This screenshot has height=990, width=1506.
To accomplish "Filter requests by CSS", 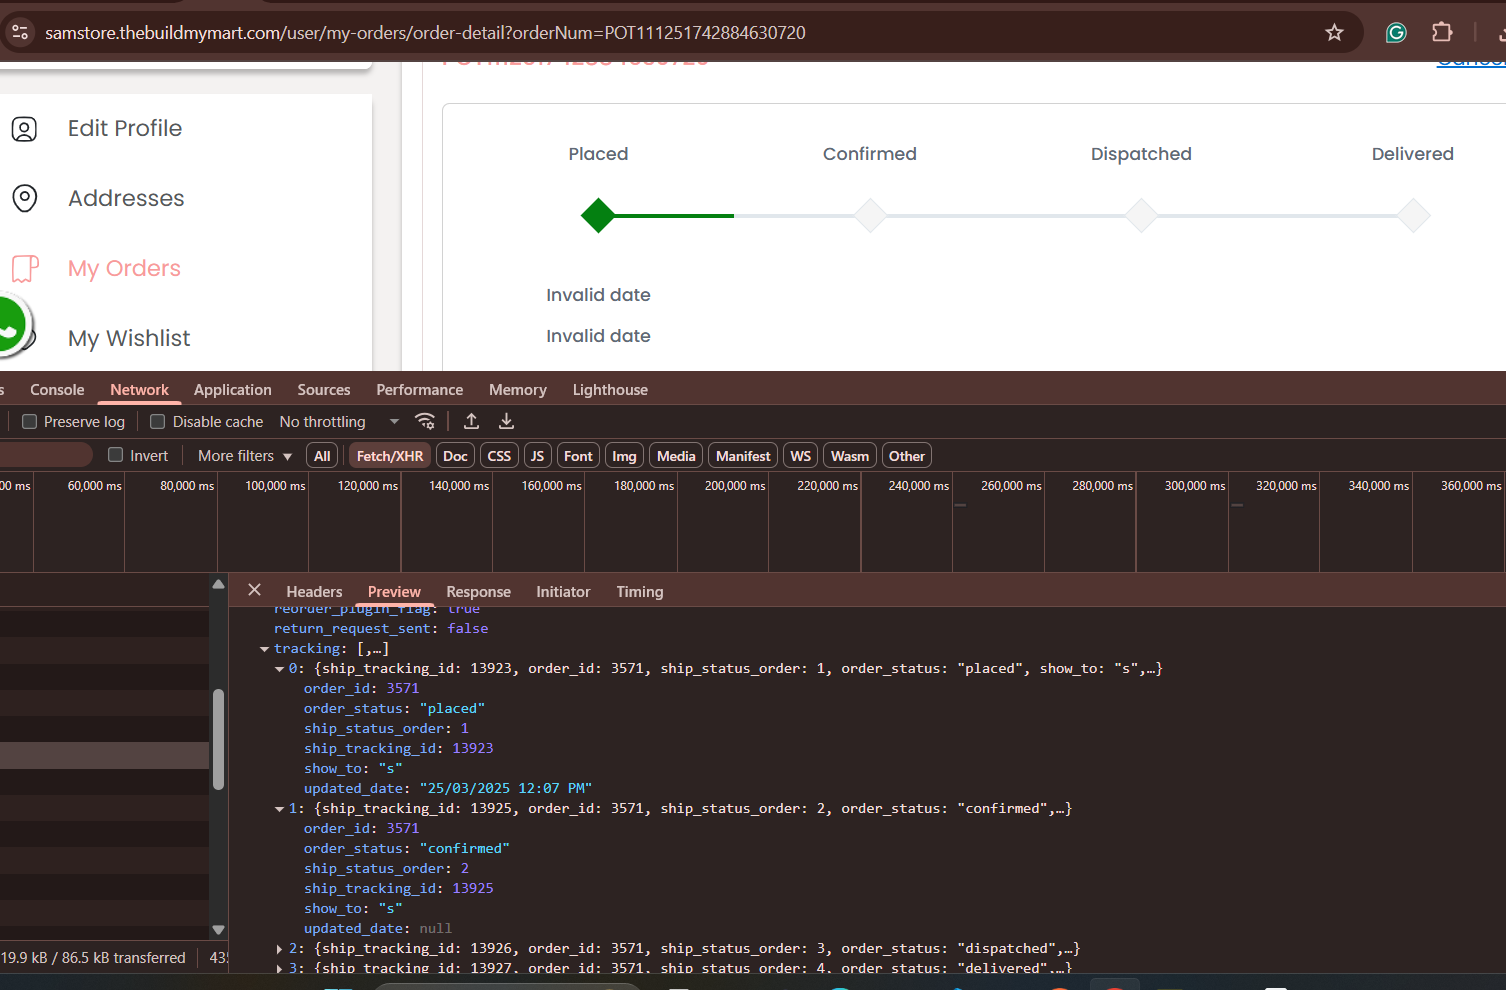I will 499,456.
